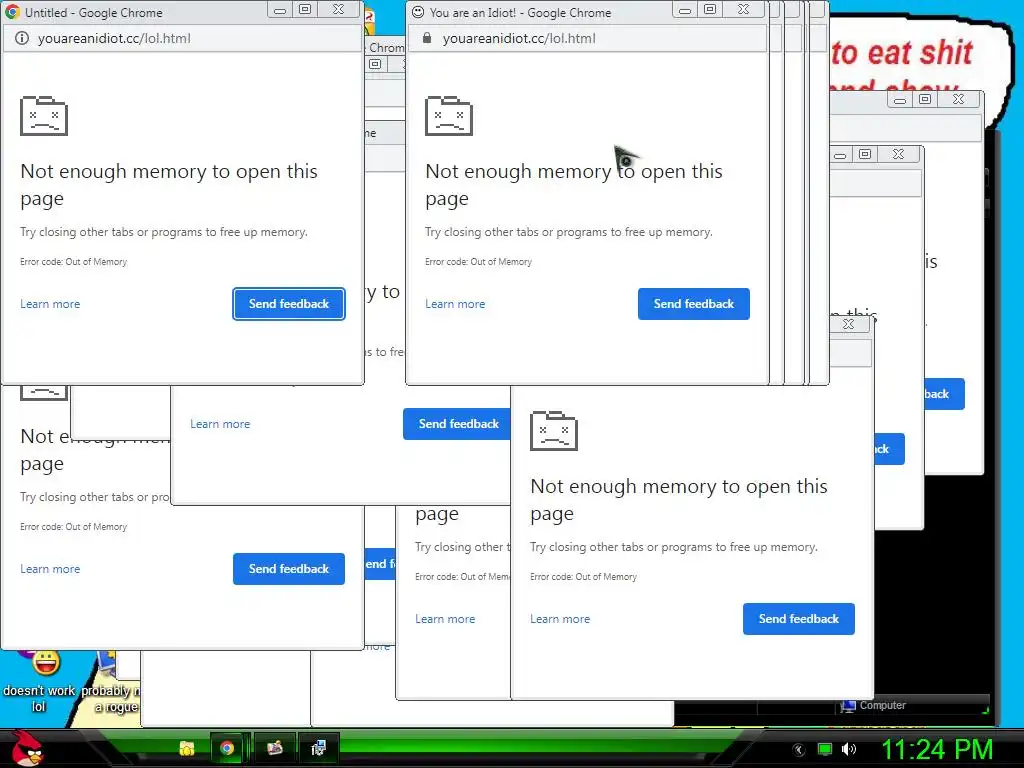Open the Angry Birds start button
Screen dimensions: 1024x768
(27, 747)
